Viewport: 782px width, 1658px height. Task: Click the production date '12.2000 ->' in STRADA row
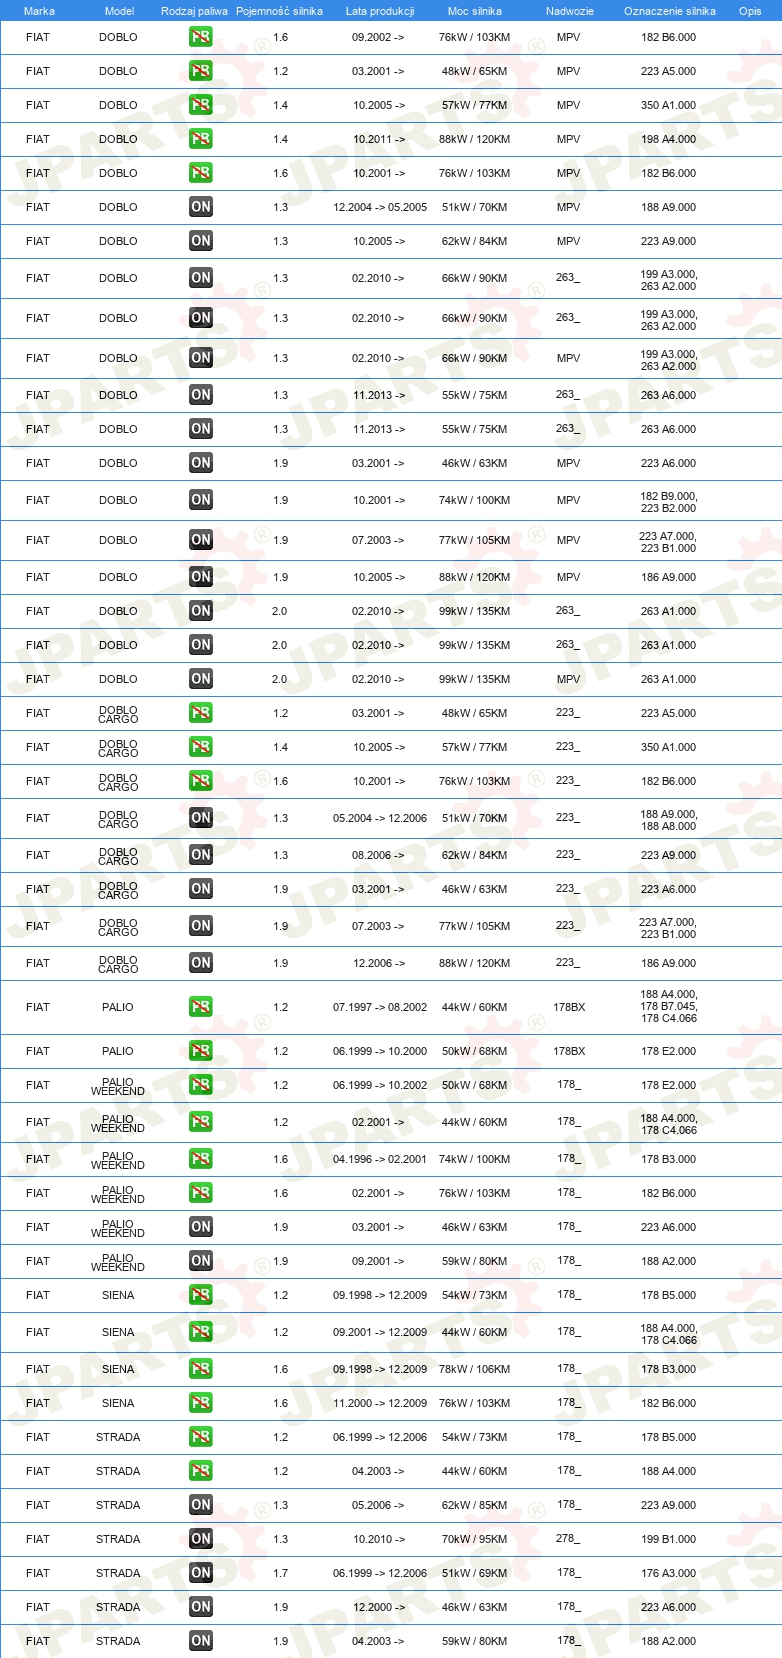pyautogui.click(x=379, y=1607)
